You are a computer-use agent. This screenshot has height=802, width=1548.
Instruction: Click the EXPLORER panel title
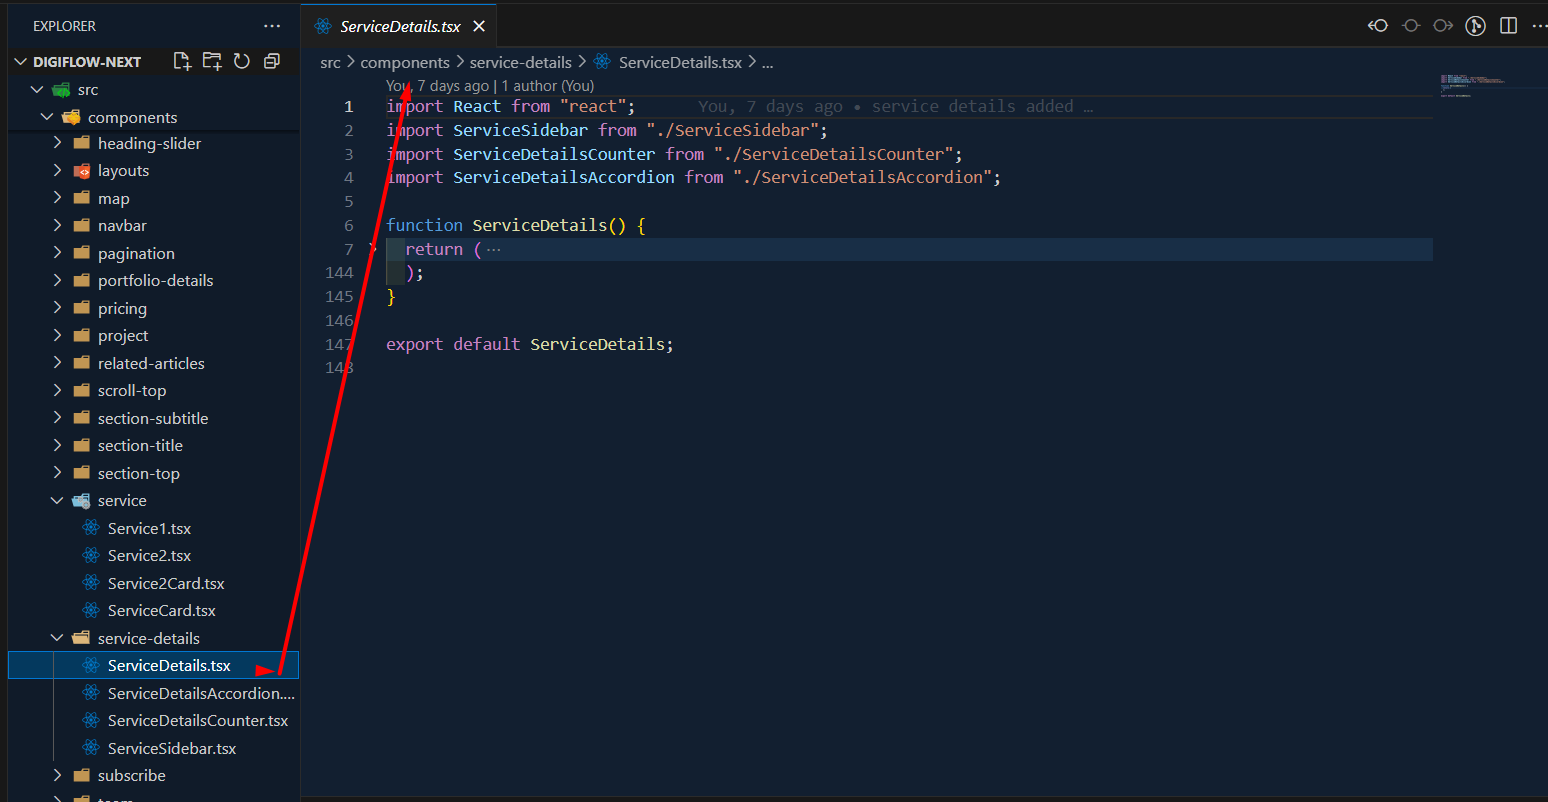coord(65,26)
